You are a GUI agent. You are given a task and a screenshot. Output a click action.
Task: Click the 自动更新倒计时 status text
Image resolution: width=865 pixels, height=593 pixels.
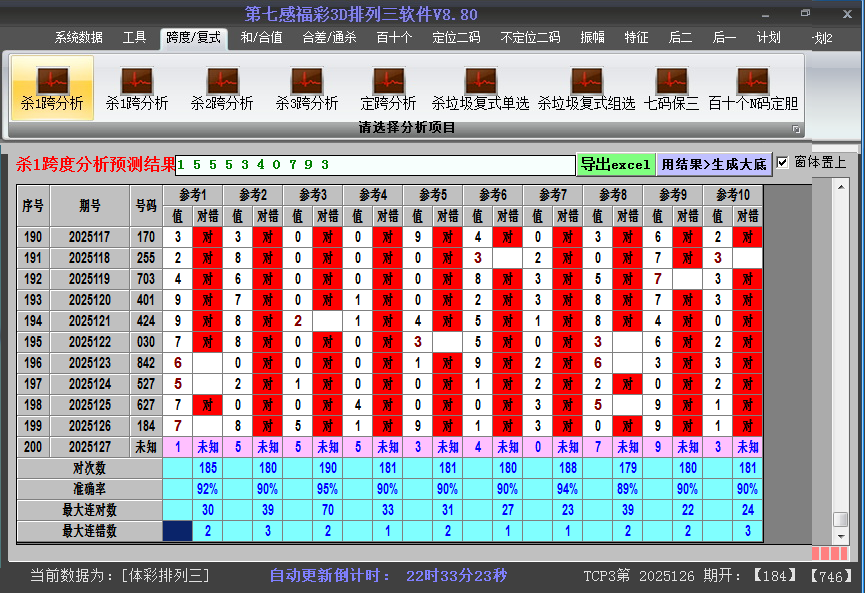click(330, 575)
